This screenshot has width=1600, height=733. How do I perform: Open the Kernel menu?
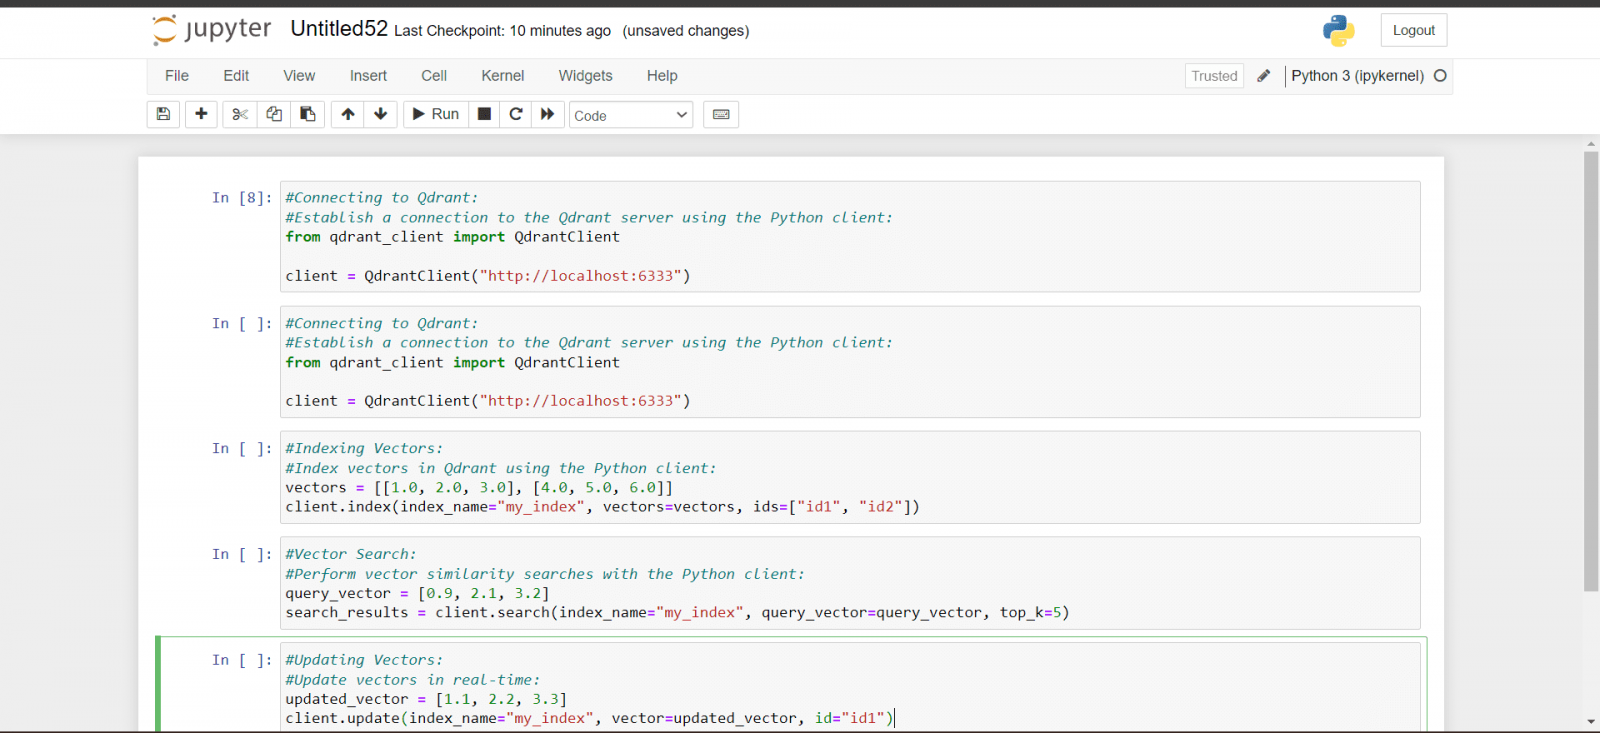(x=503, y=76)
